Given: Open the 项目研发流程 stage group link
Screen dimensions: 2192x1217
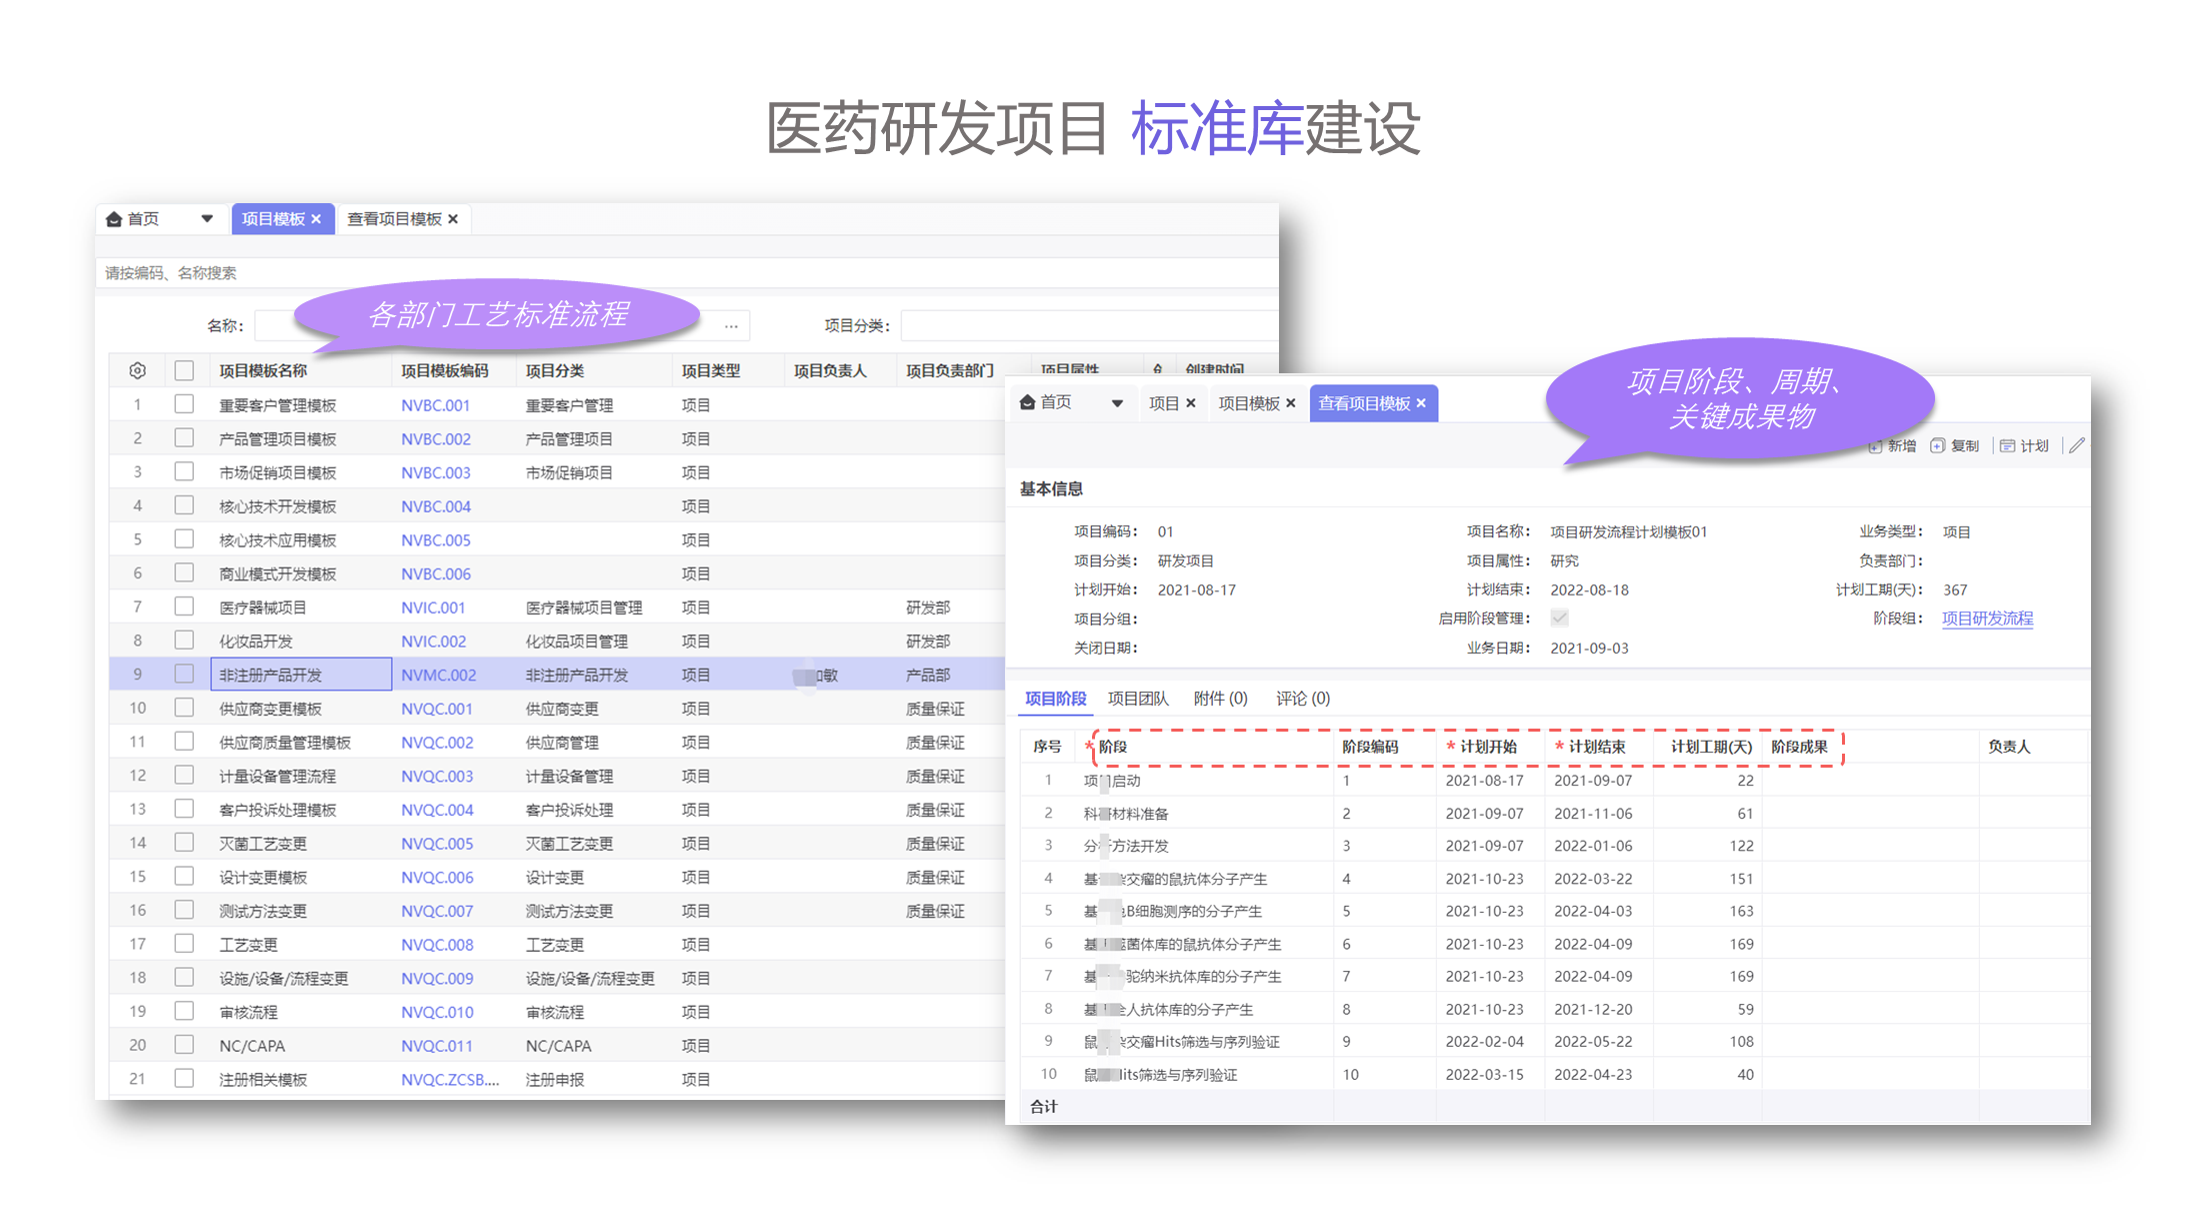Looking at the screenshot, I should click(1987, 618).
